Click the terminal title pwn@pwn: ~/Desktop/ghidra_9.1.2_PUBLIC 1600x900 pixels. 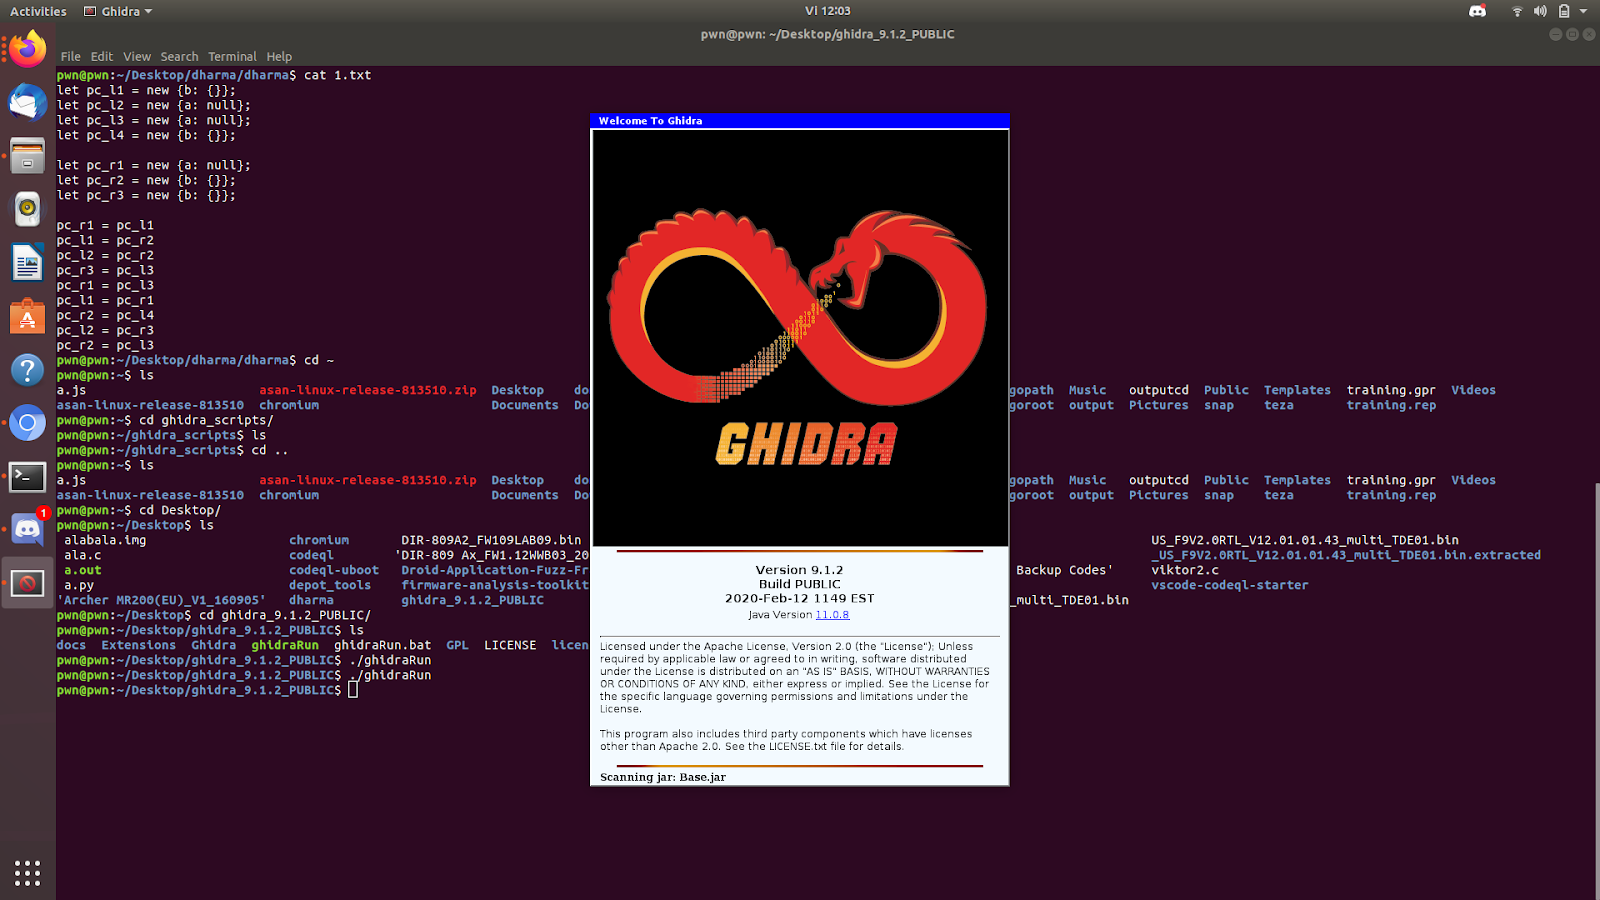pyautogui.click(x=827, y=34)
